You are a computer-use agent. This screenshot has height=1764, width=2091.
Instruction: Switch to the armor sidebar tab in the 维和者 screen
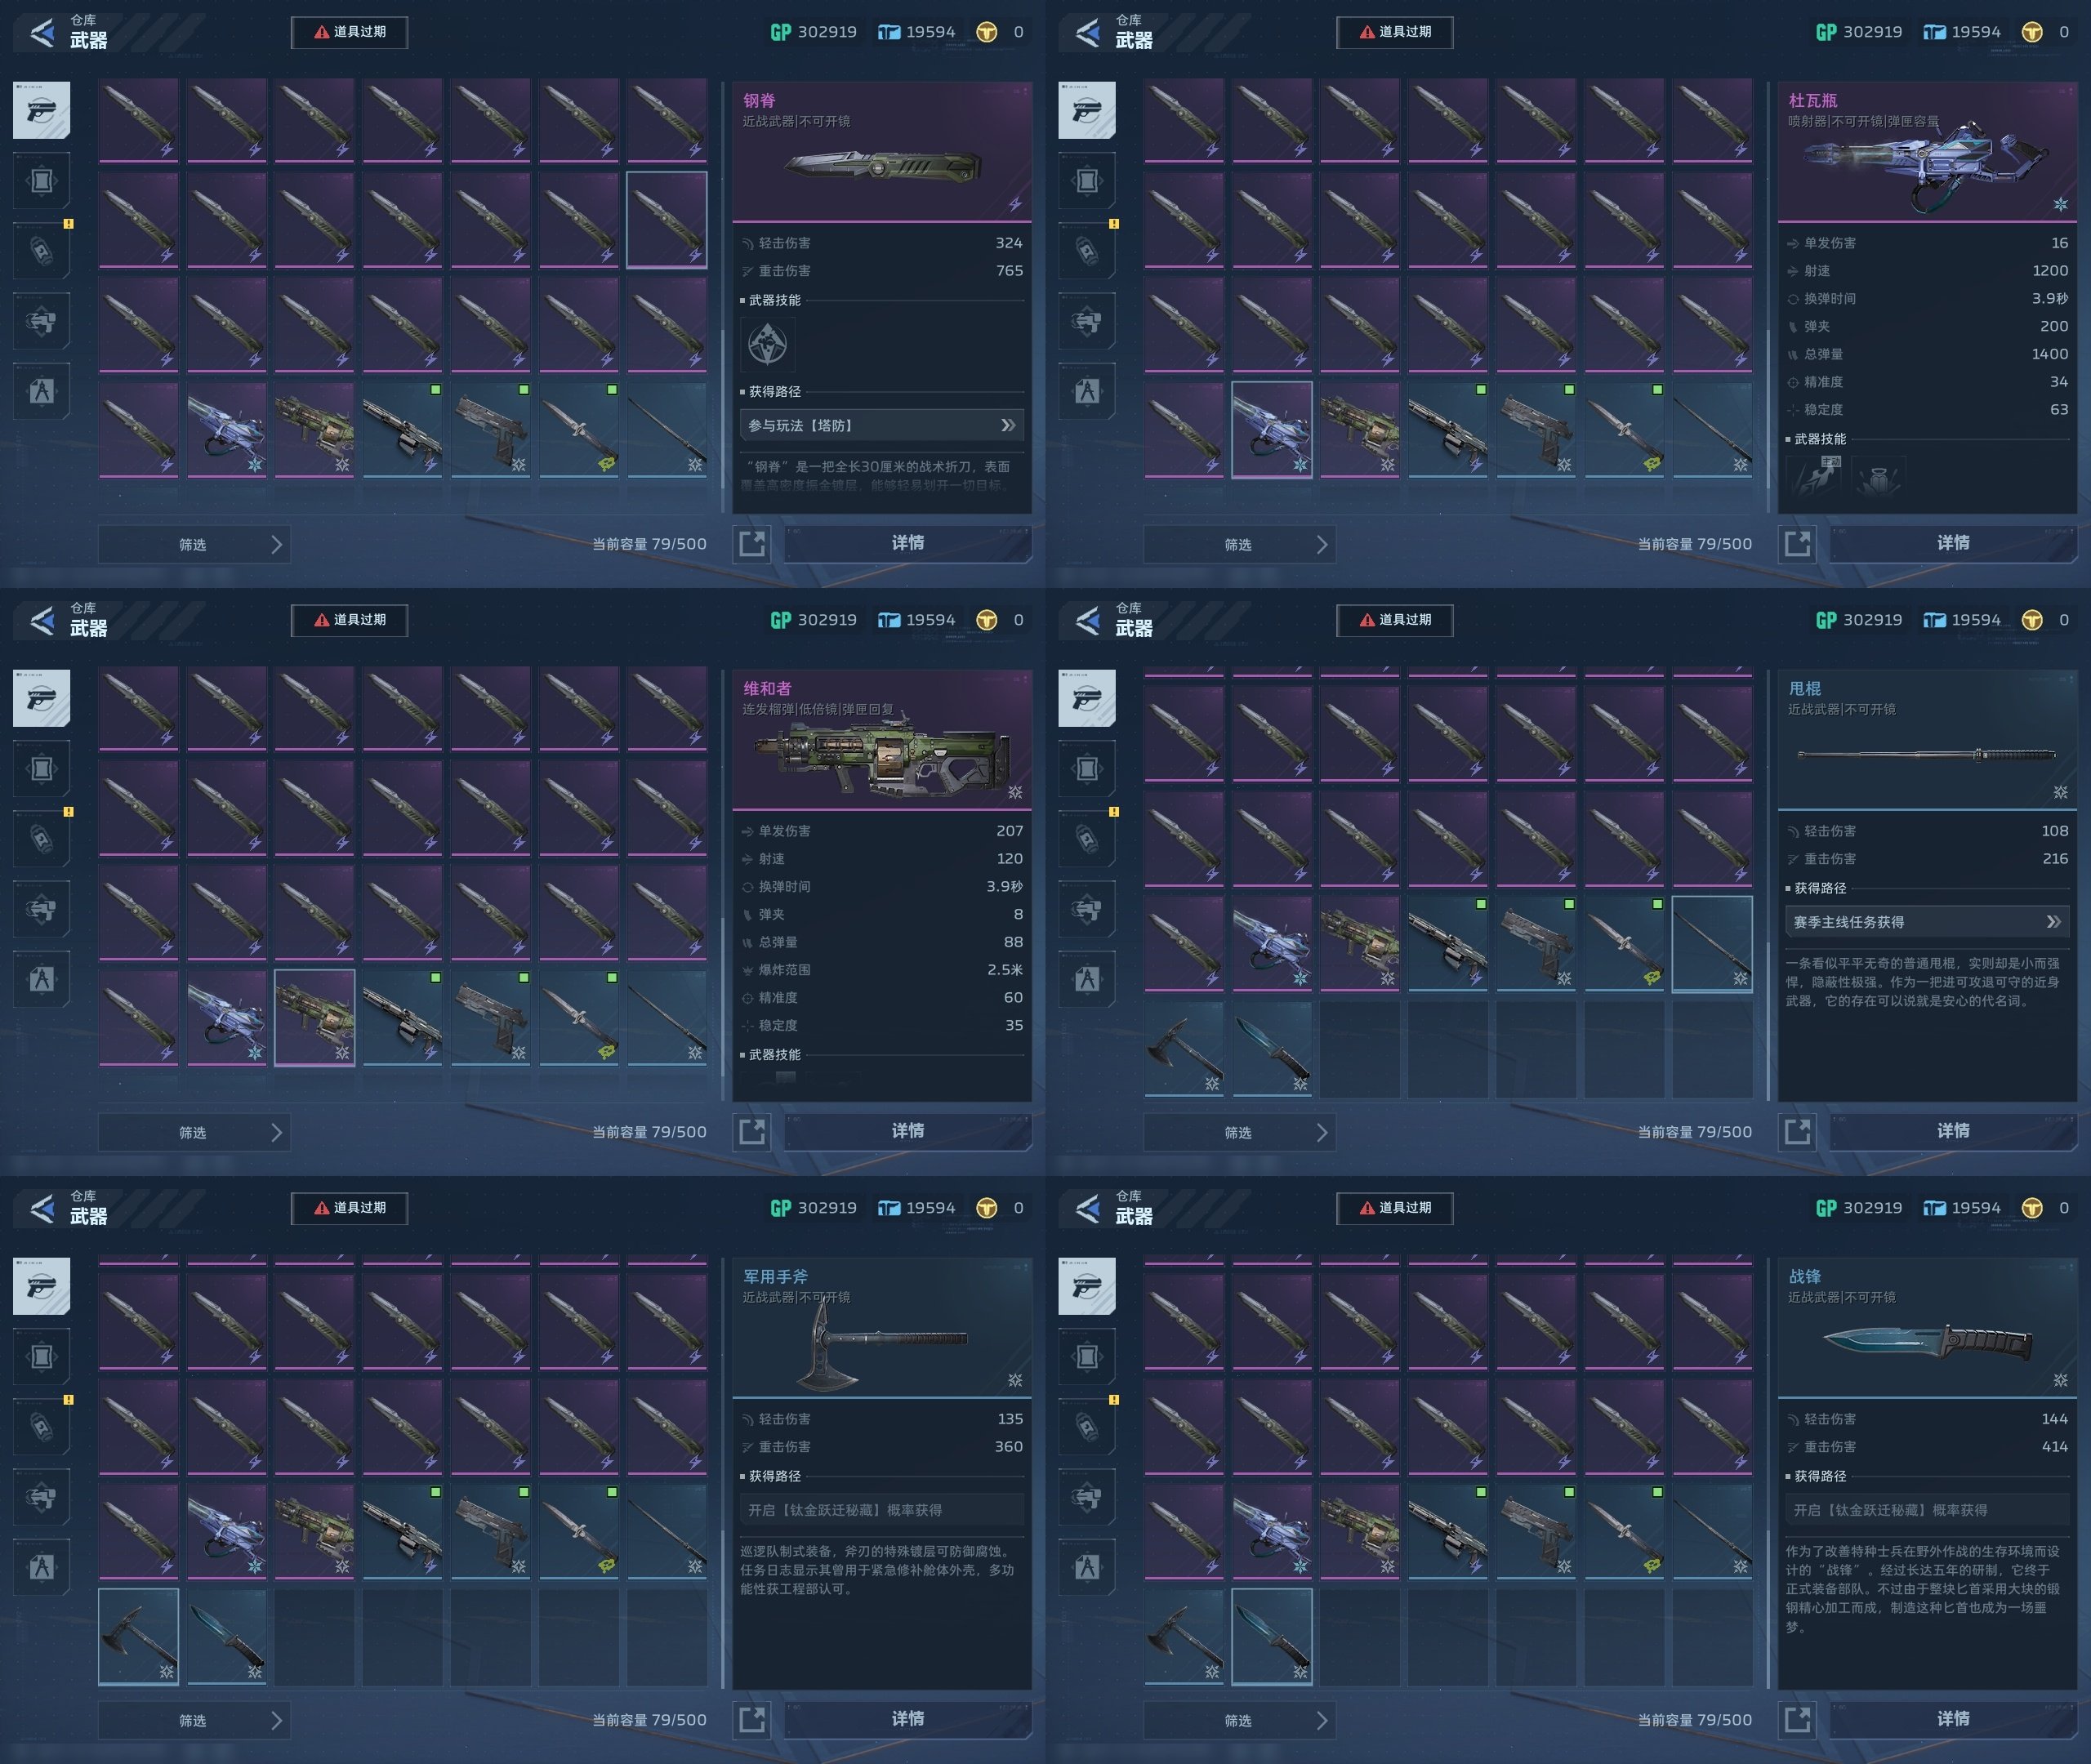[x=41, y=769]
